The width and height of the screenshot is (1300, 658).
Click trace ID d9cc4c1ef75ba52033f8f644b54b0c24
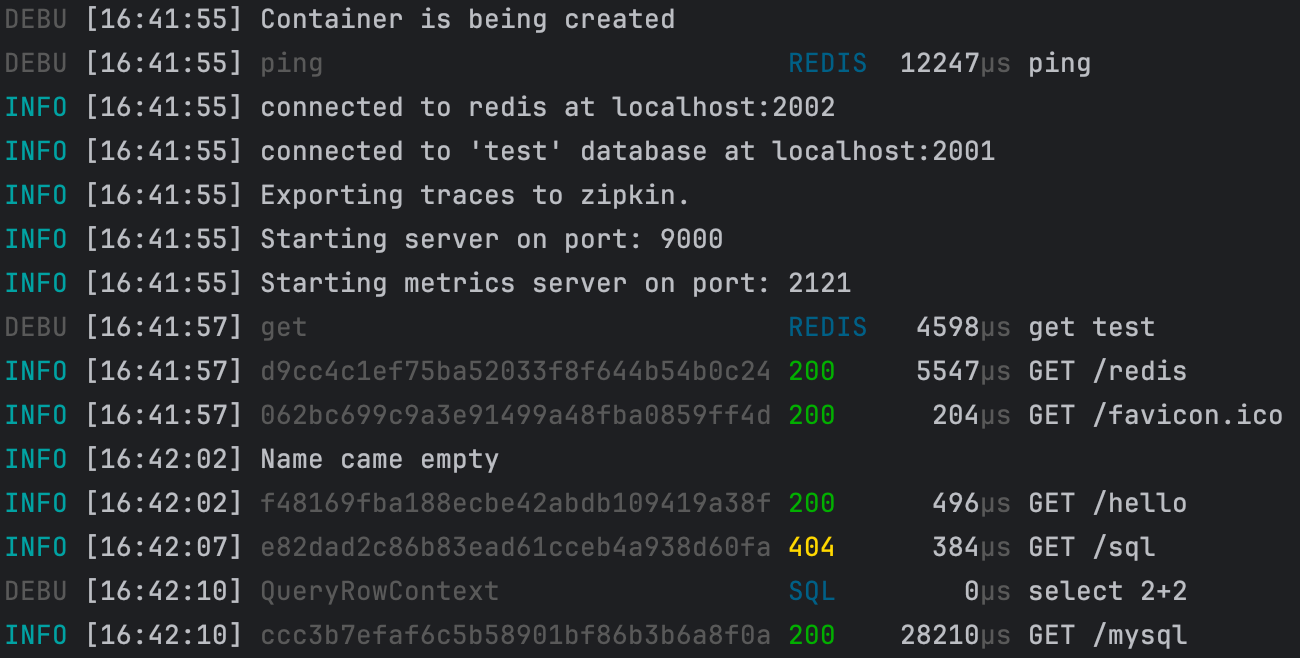click(516, 371)
